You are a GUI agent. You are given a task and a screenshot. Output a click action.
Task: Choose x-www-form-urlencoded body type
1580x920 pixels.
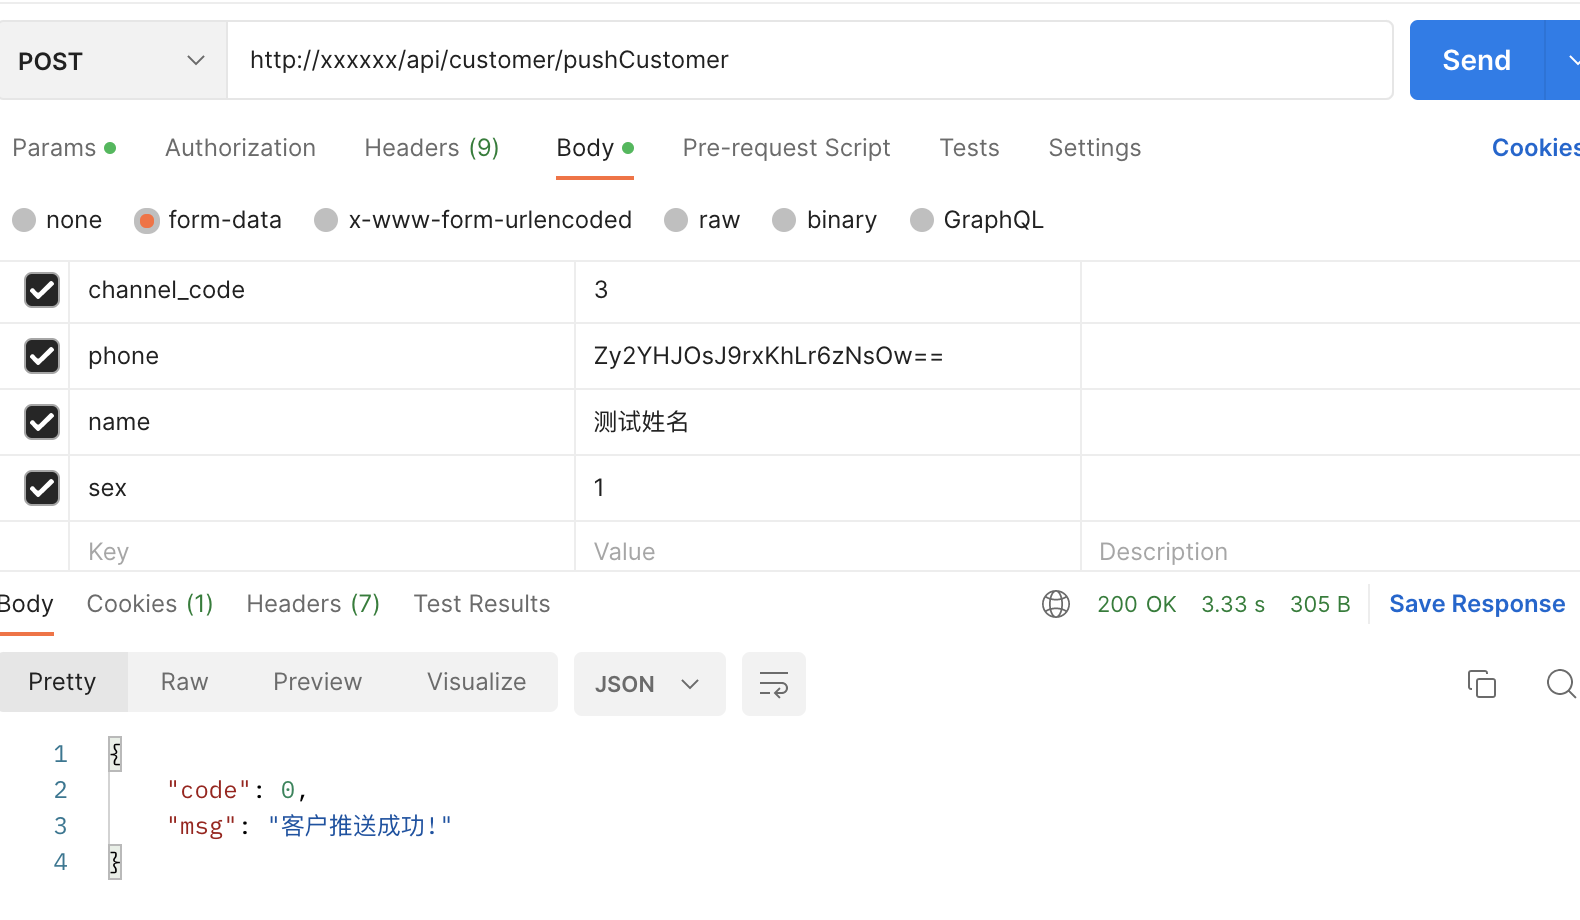pyautogui.click(x=326, y=220)
